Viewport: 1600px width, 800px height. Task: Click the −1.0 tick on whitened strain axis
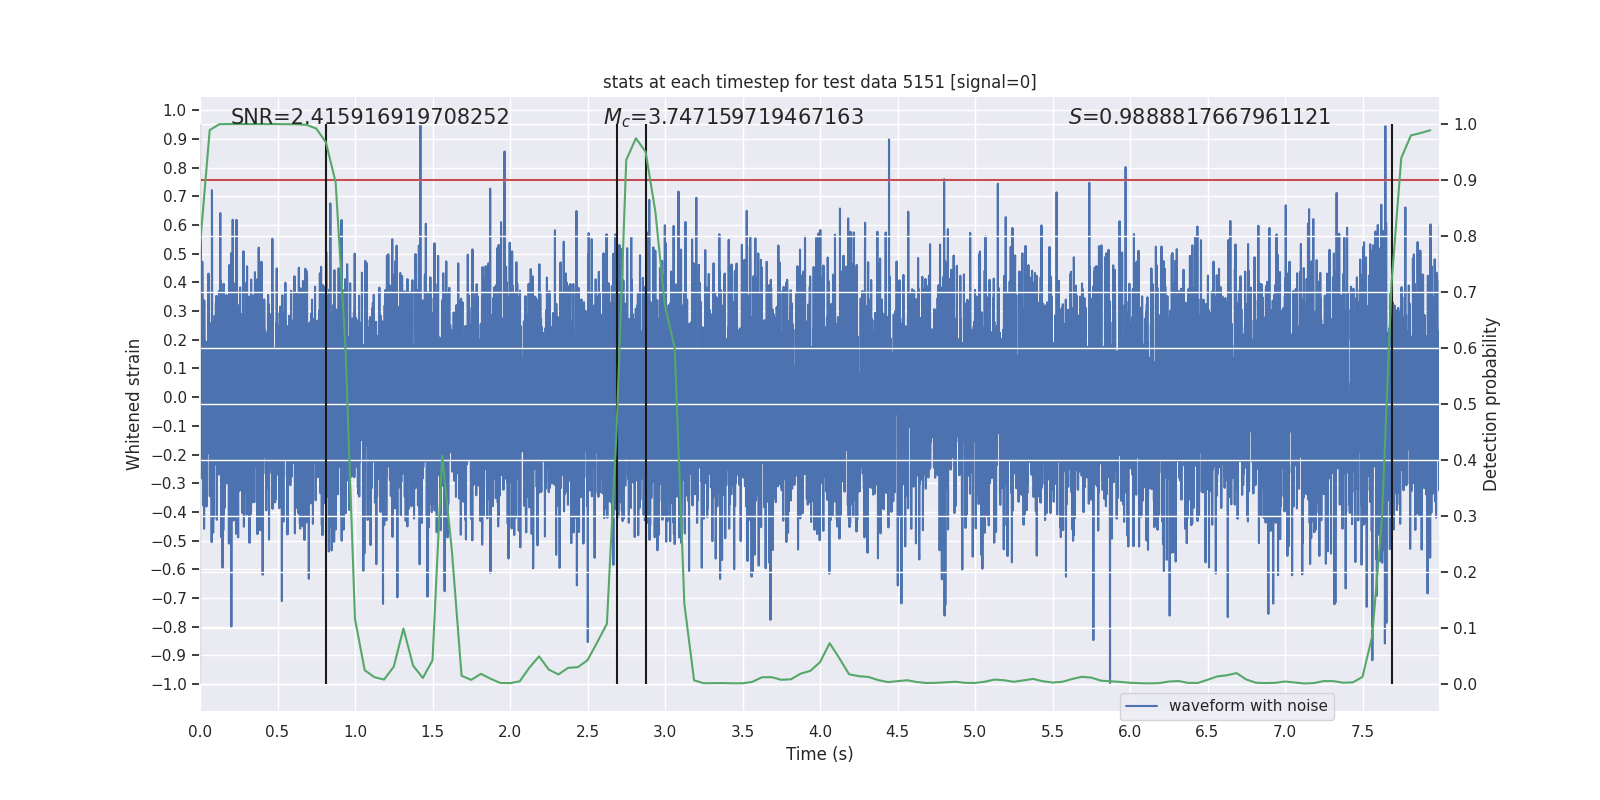169,684
